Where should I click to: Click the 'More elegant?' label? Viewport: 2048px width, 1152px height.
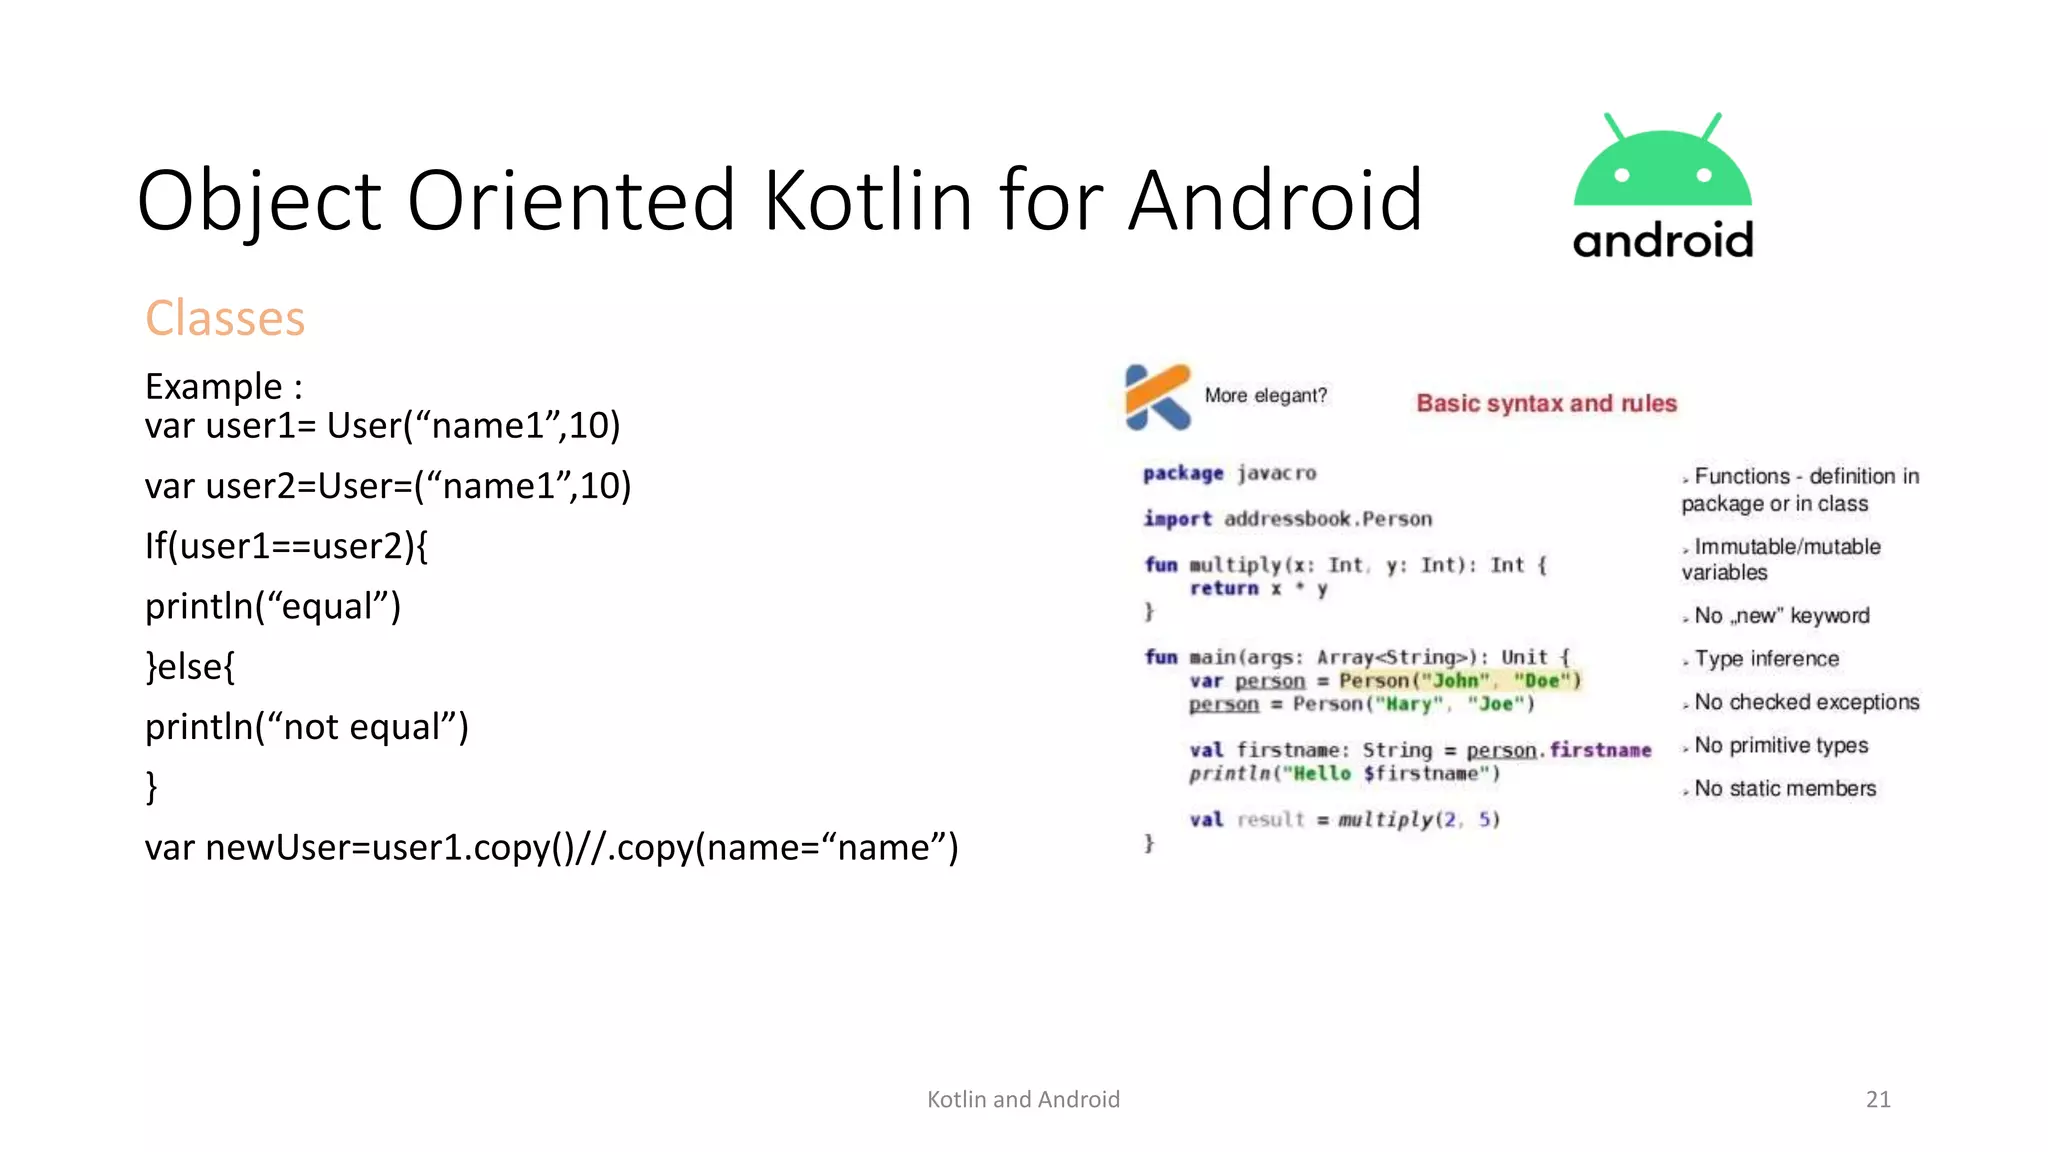1265,396
